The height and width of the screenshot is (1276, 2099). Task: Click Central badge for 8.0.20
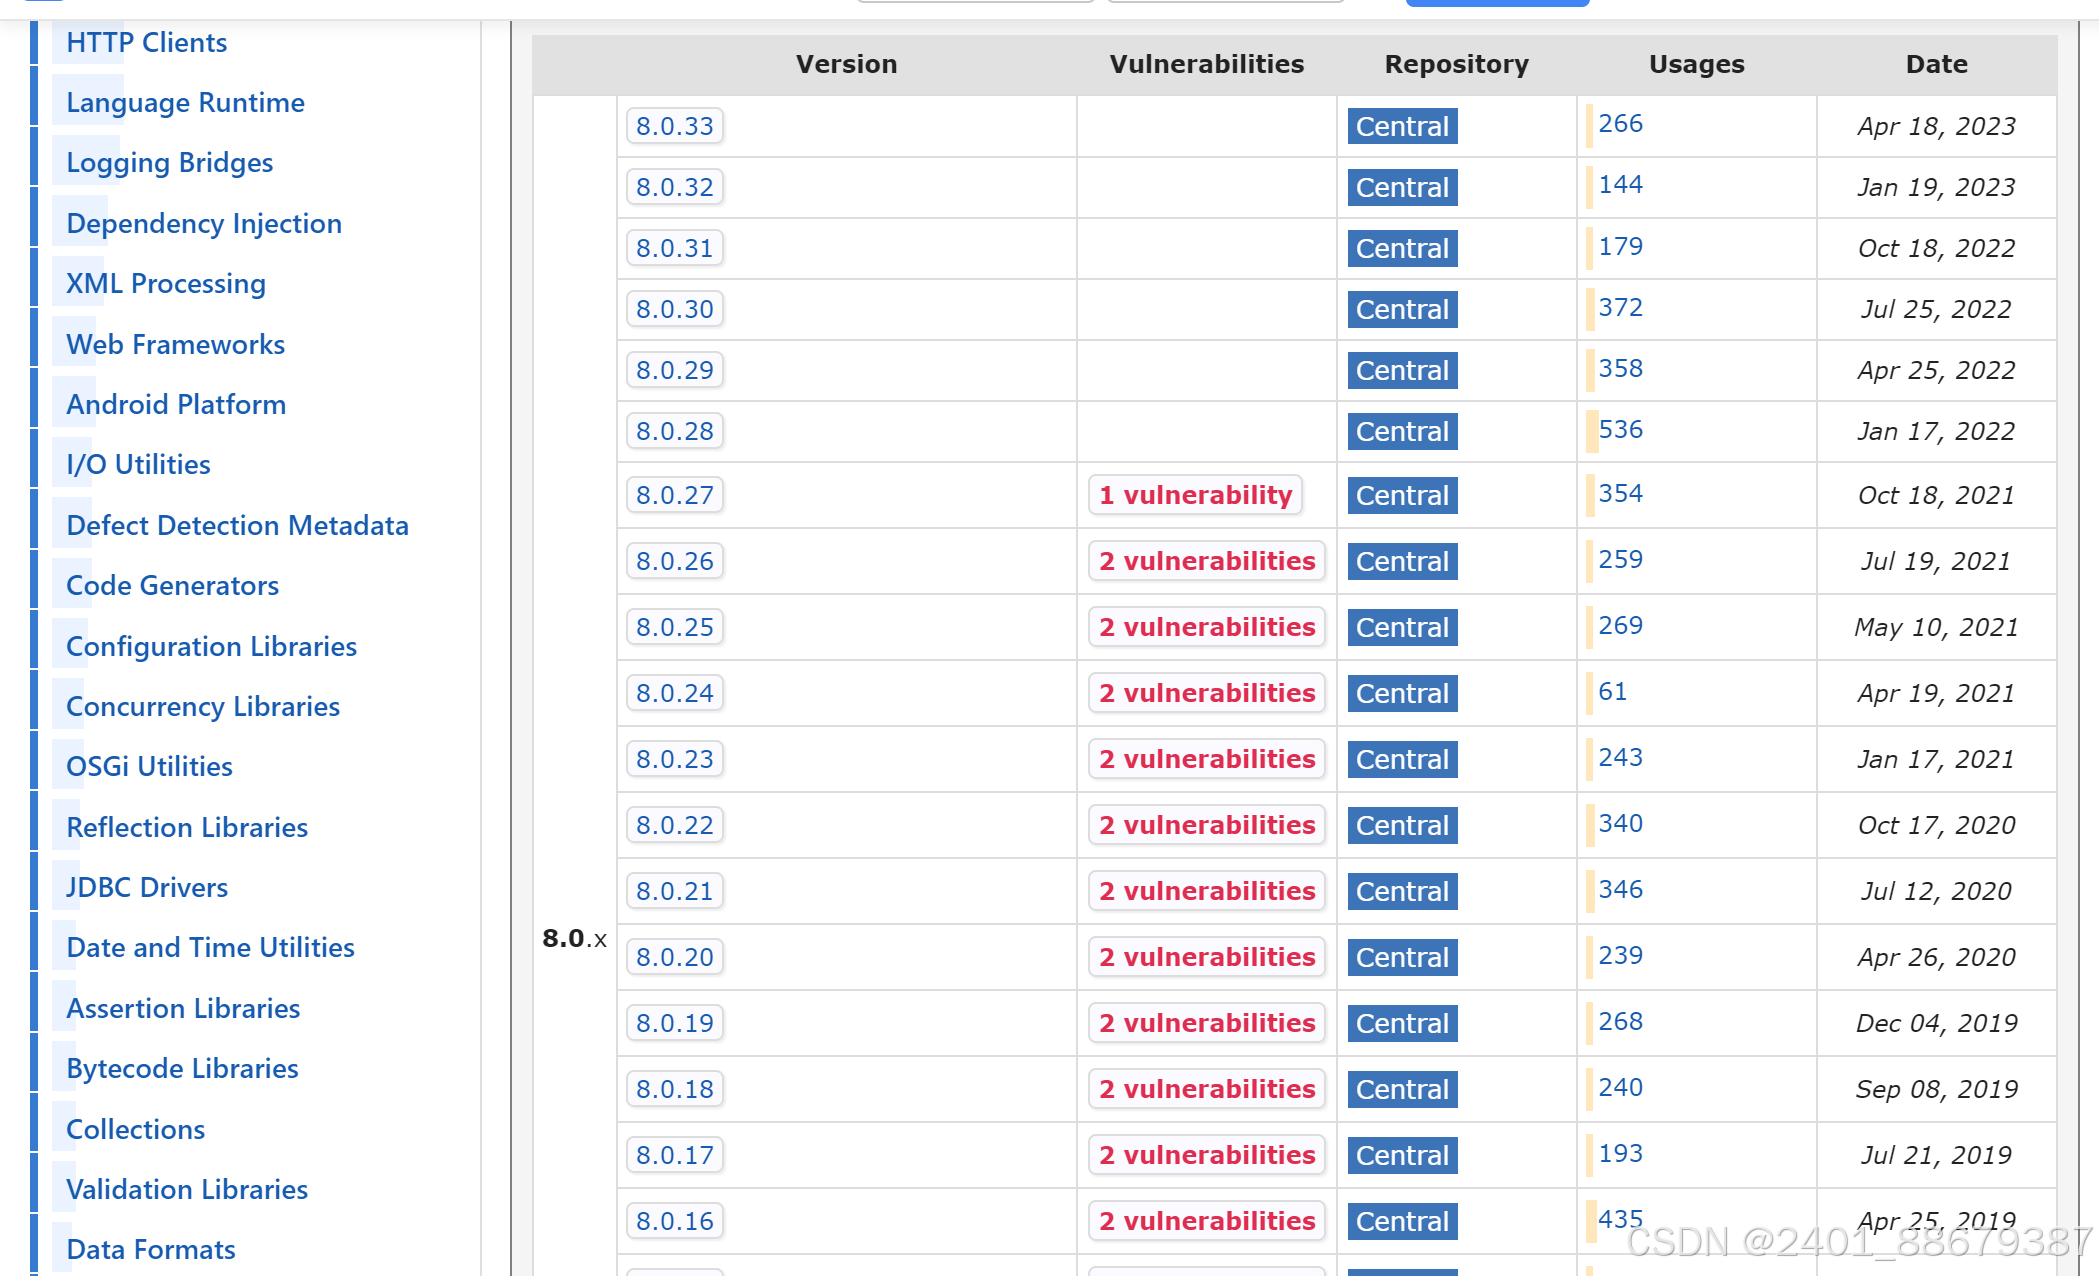[1401, 957]
